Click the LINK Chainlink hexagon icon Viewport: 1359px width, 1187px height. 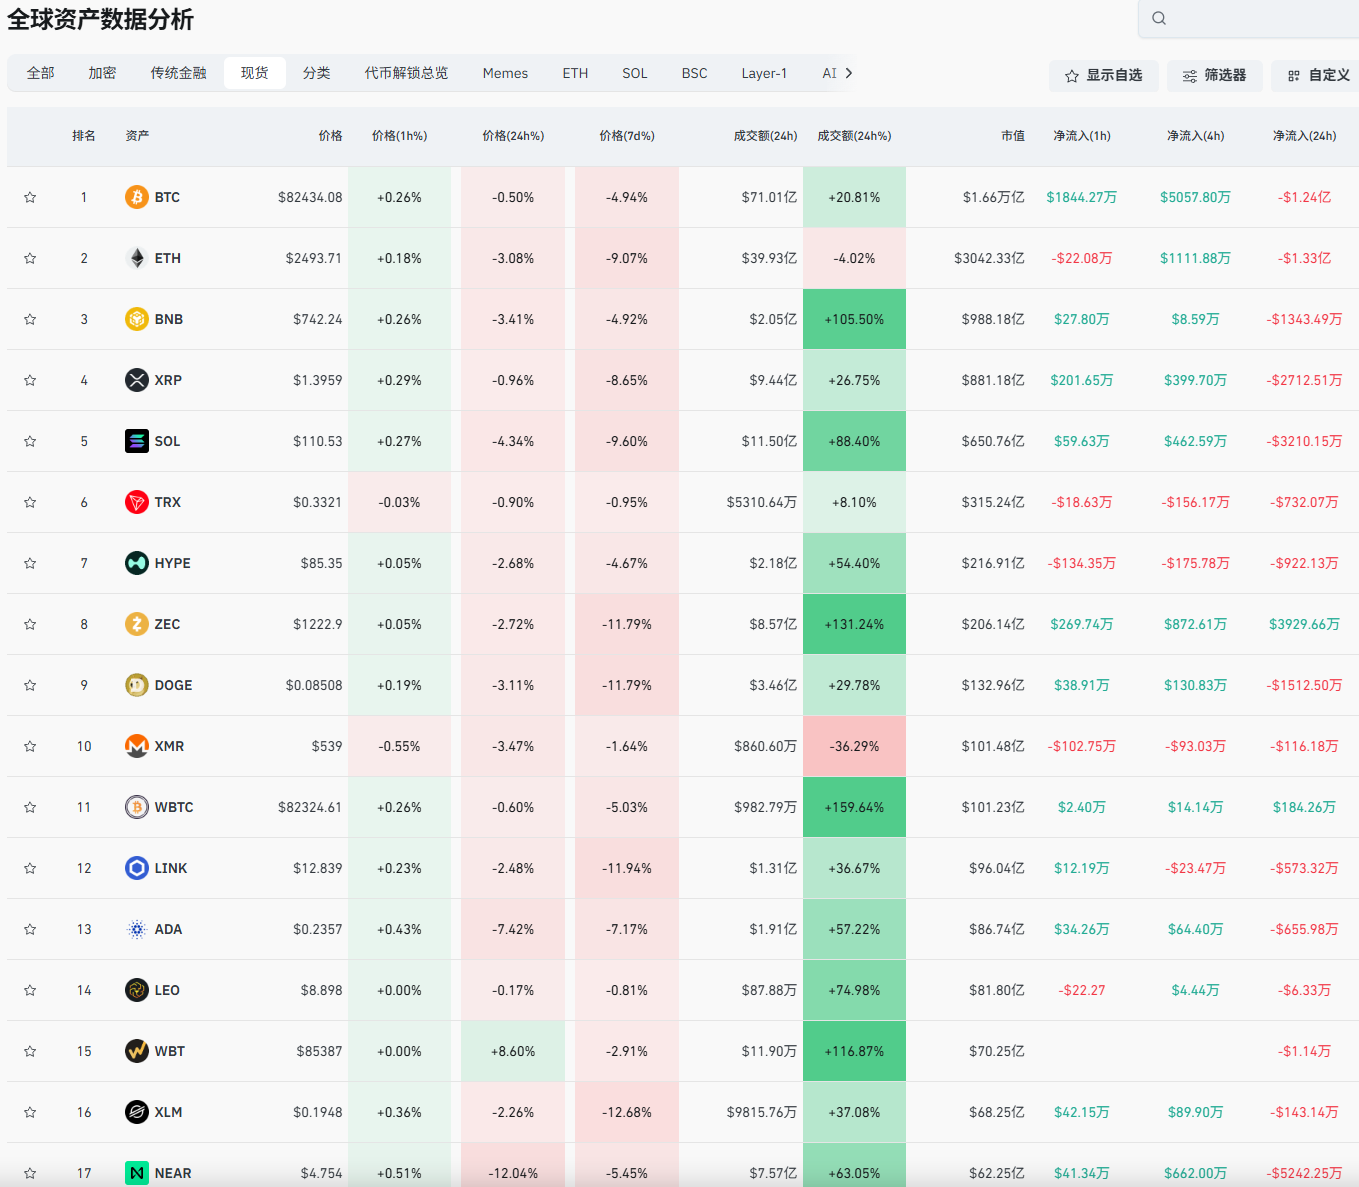pos(137,868)
